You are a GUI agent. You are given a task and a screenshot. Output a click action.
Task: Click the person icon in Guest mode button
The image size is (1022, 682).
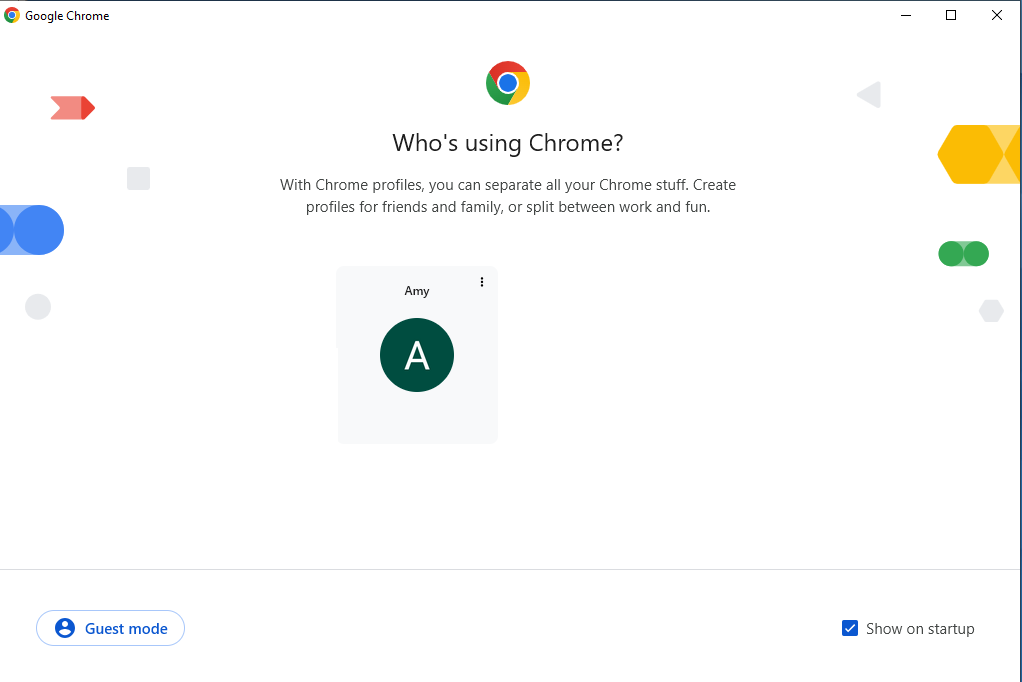65,628
